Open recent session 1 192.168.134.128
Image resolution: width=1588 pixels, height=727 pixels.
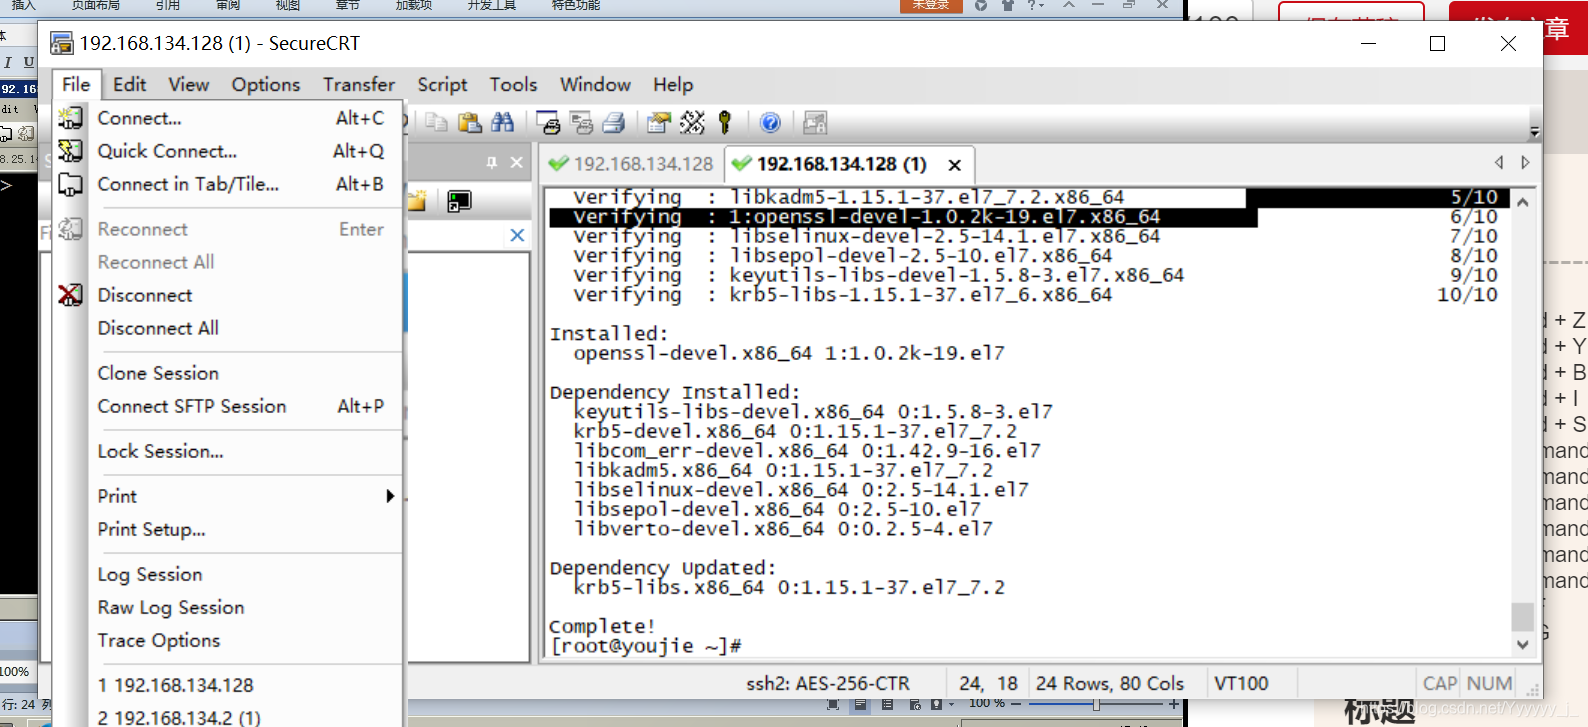tap(229, 685)
